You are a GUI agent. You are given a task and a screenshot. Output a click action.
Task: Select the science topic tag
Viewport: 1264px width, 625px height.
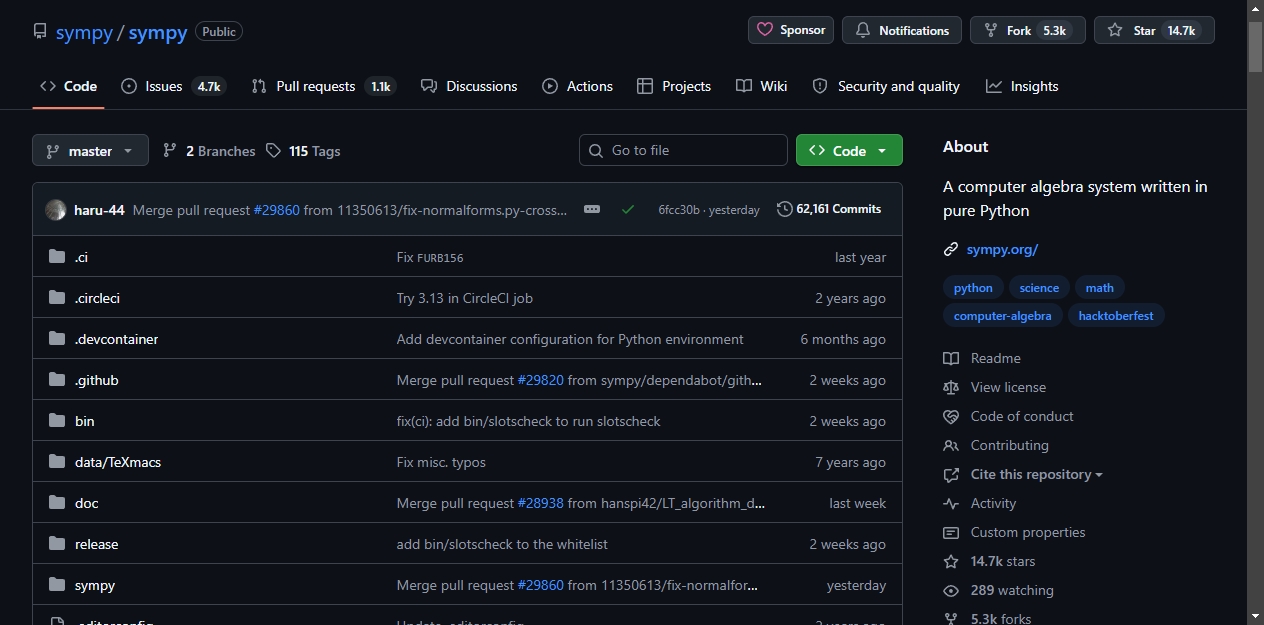1039,287
